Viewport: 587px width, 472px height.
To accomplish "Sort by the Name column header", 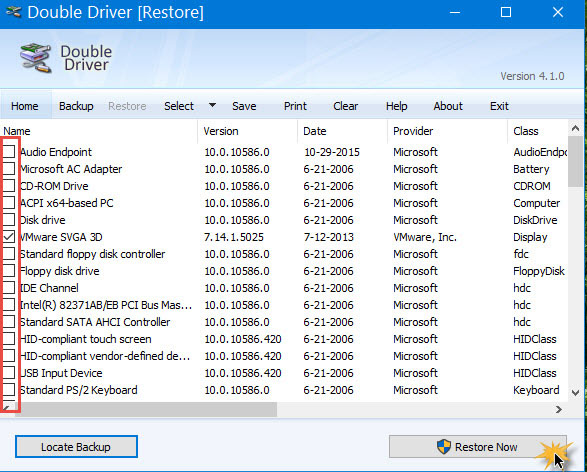I will click(99, 131).
